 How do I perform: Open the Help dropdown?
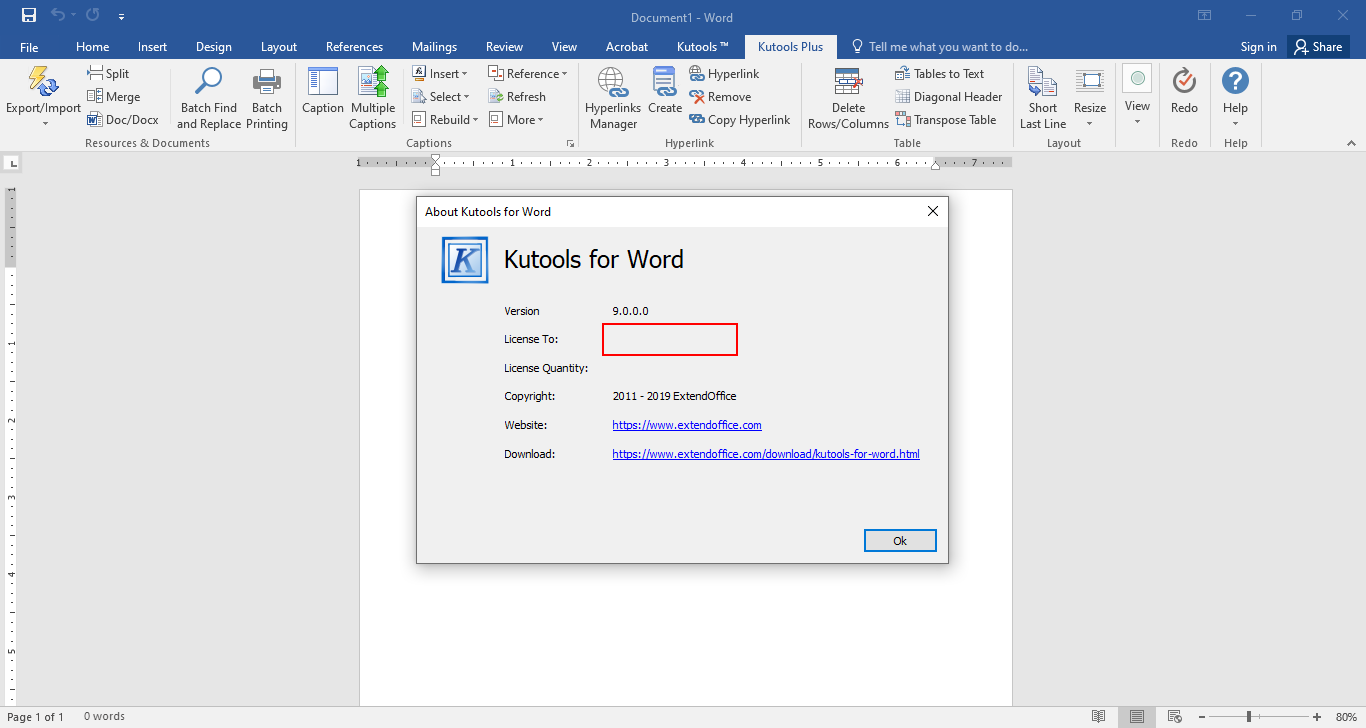click(x=1236, y=97)
